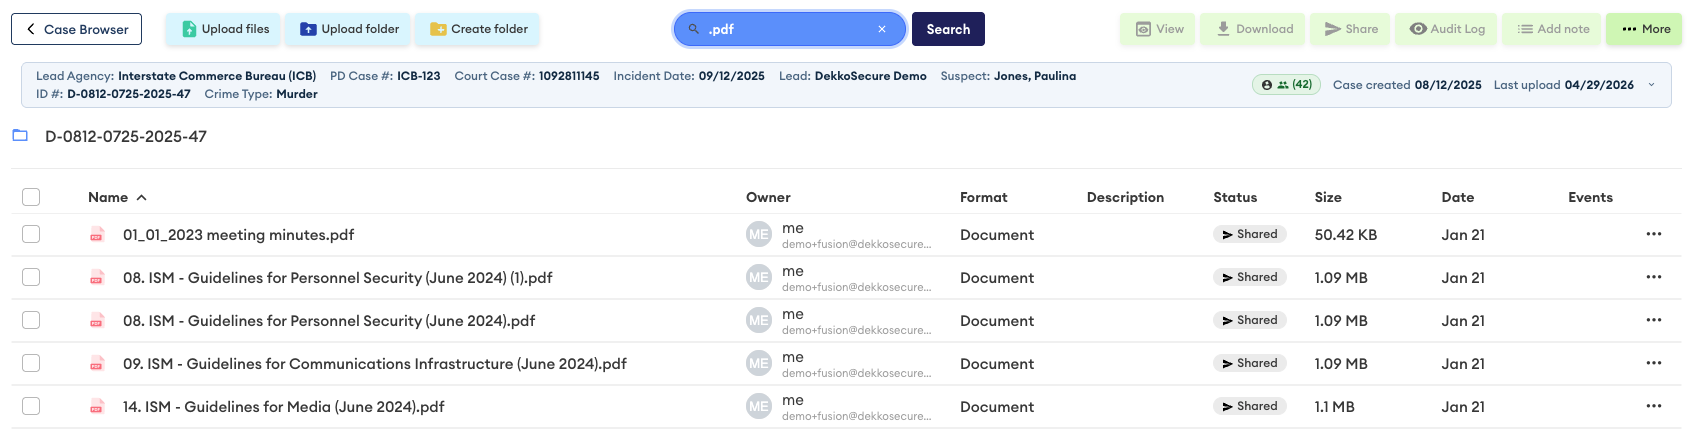Expand case details chevron after last upload date
The image size is (1689, 433).
(1651, 85)
